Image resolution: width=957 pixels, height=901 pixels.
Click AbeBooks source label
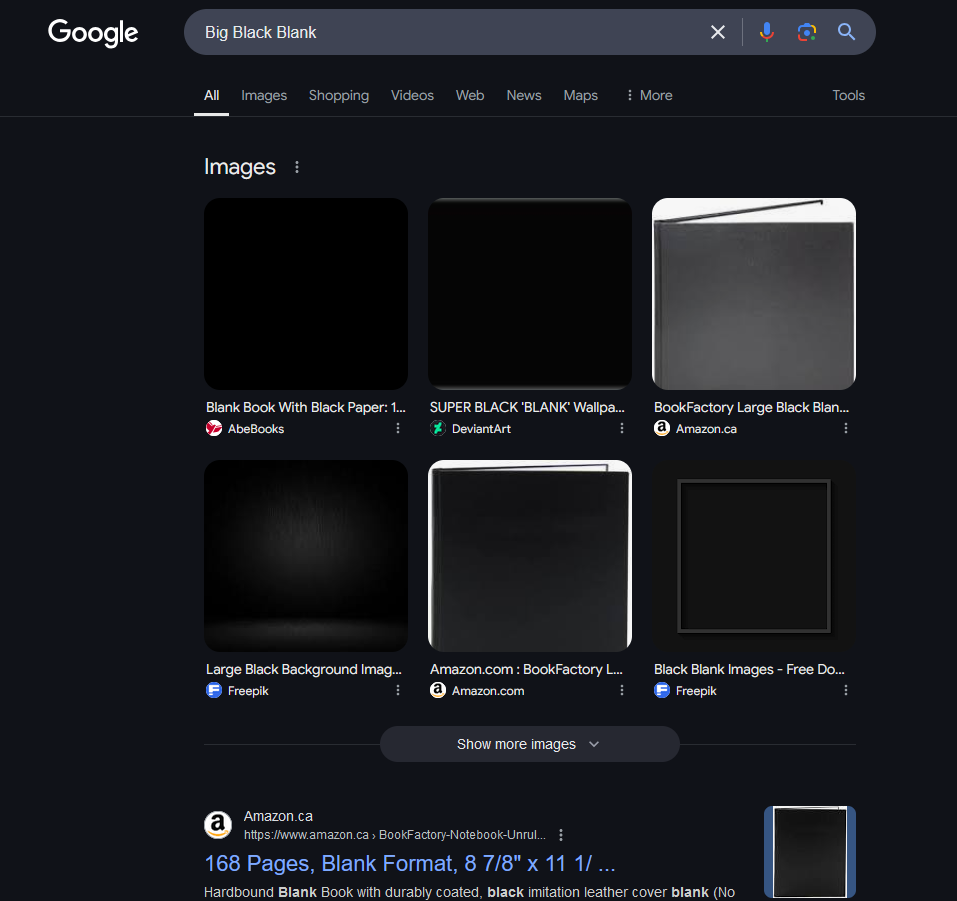click(256, 429)
